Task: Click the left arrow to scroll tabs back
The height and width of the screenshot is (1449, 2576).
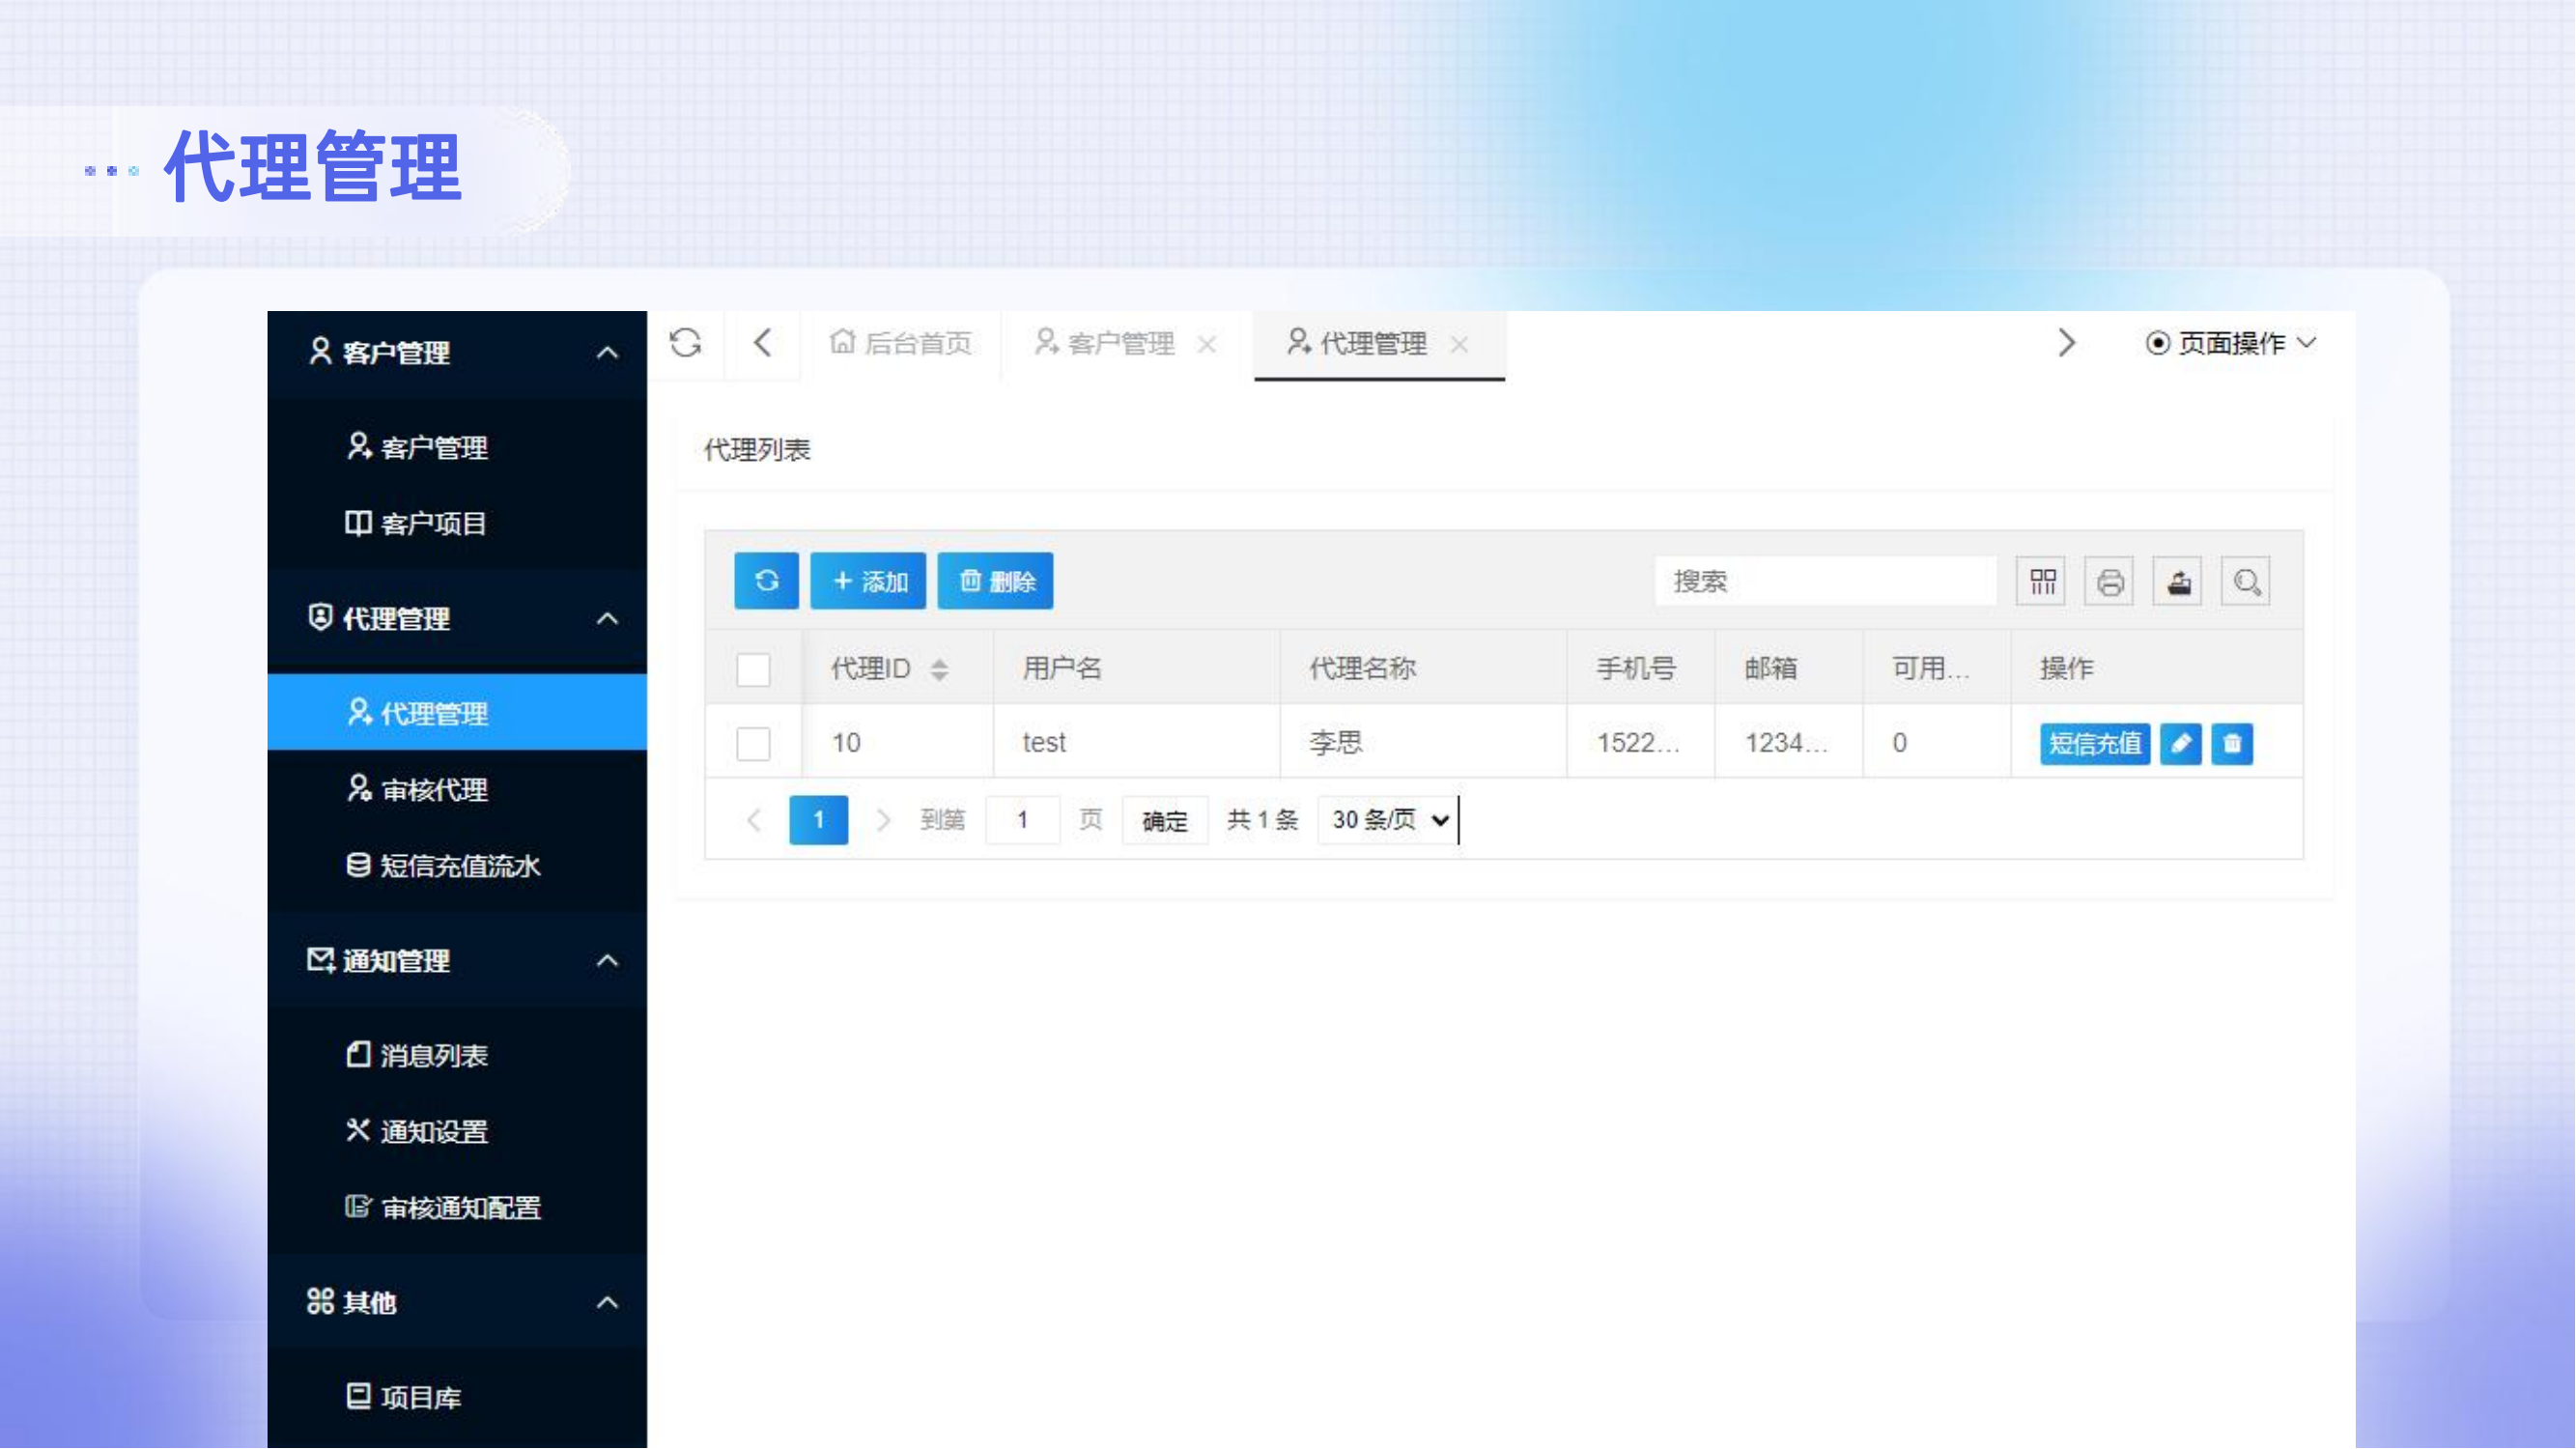Action: click(763, 343)
